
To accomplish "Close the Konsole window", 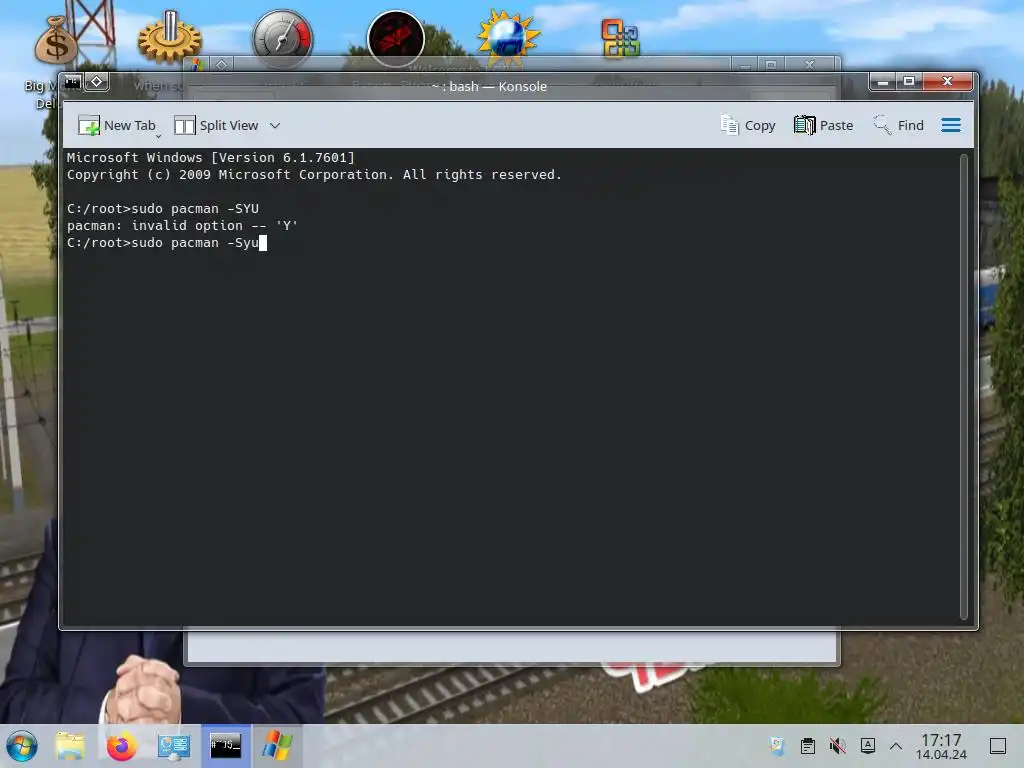I will pyautogui.click(x=948, y=82).
